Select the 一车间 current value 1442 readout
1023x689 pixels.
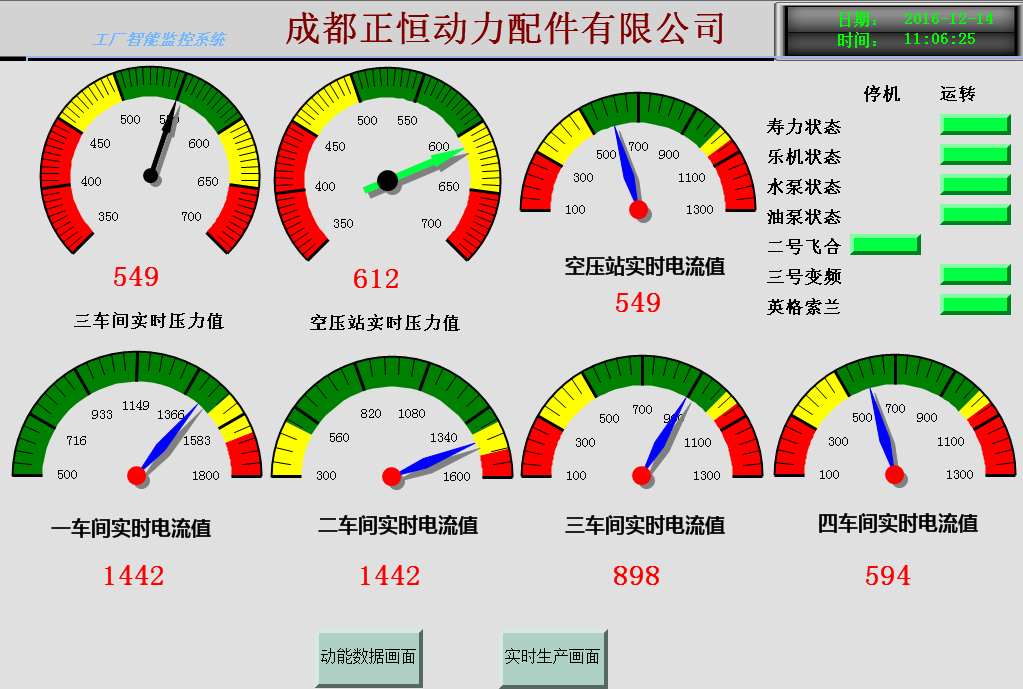pyautogui.click(x=134, y=575)
